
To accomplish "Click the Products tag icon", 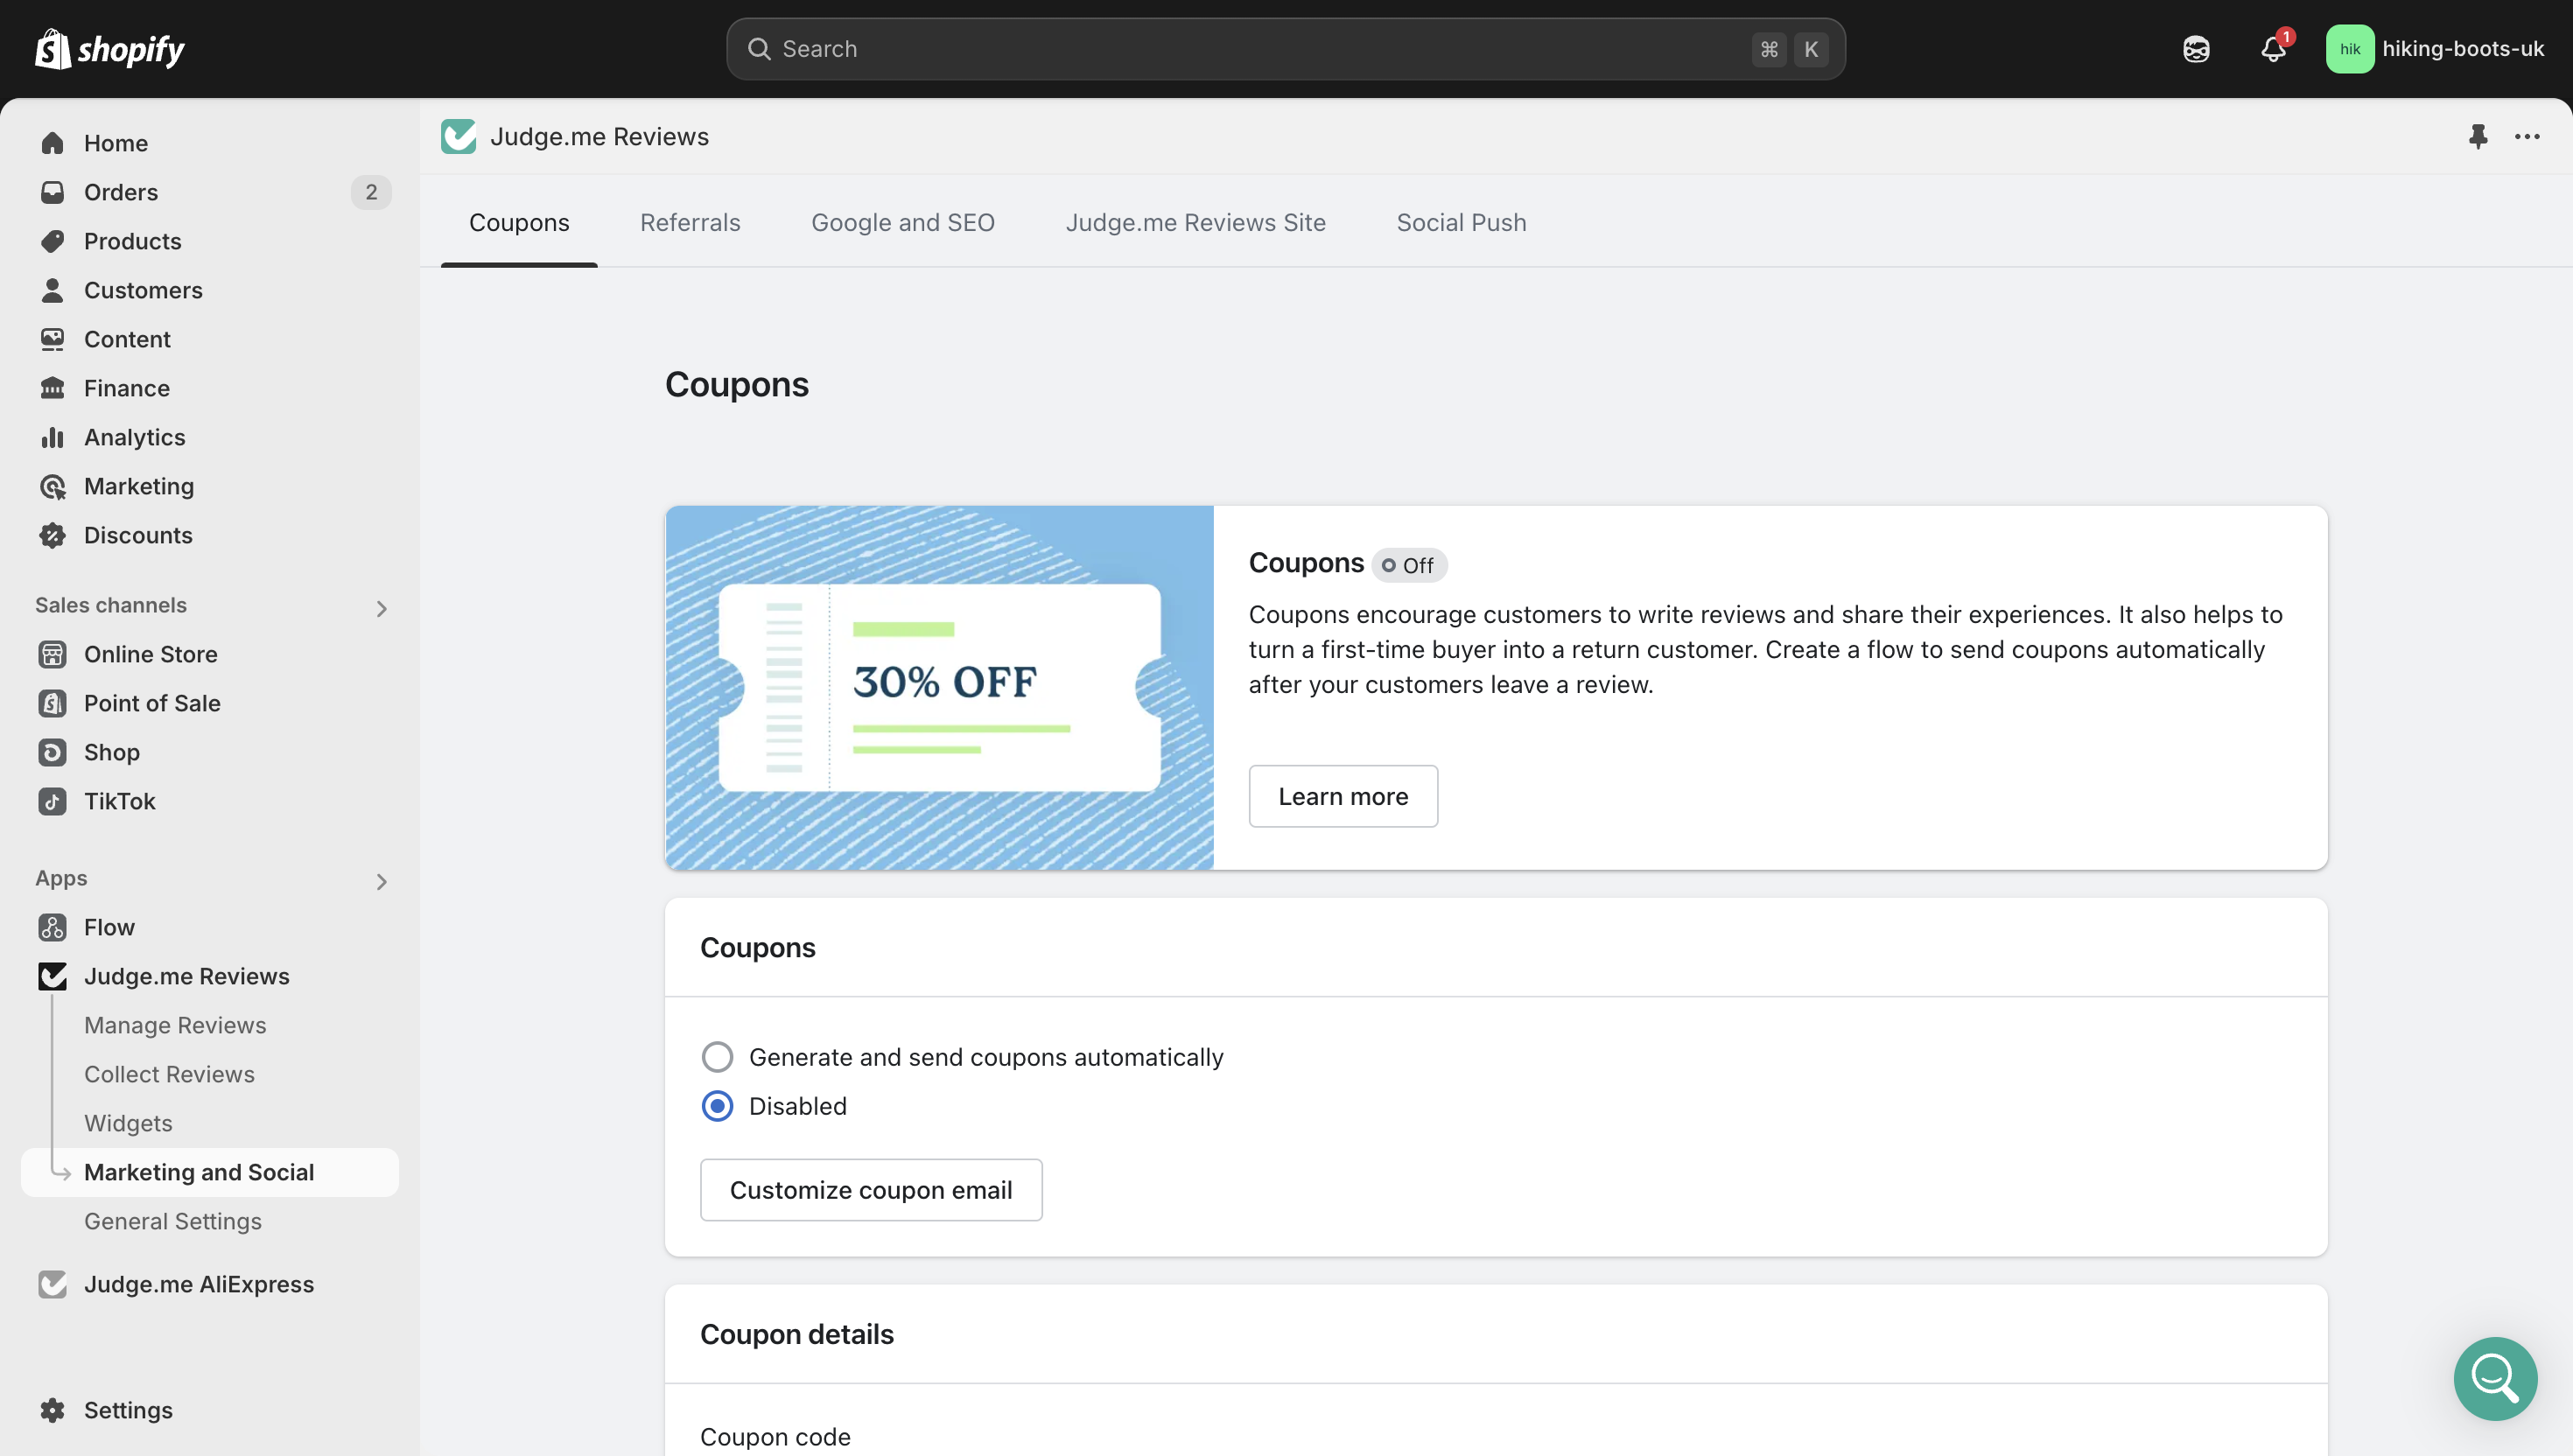I will click(53, 241).
